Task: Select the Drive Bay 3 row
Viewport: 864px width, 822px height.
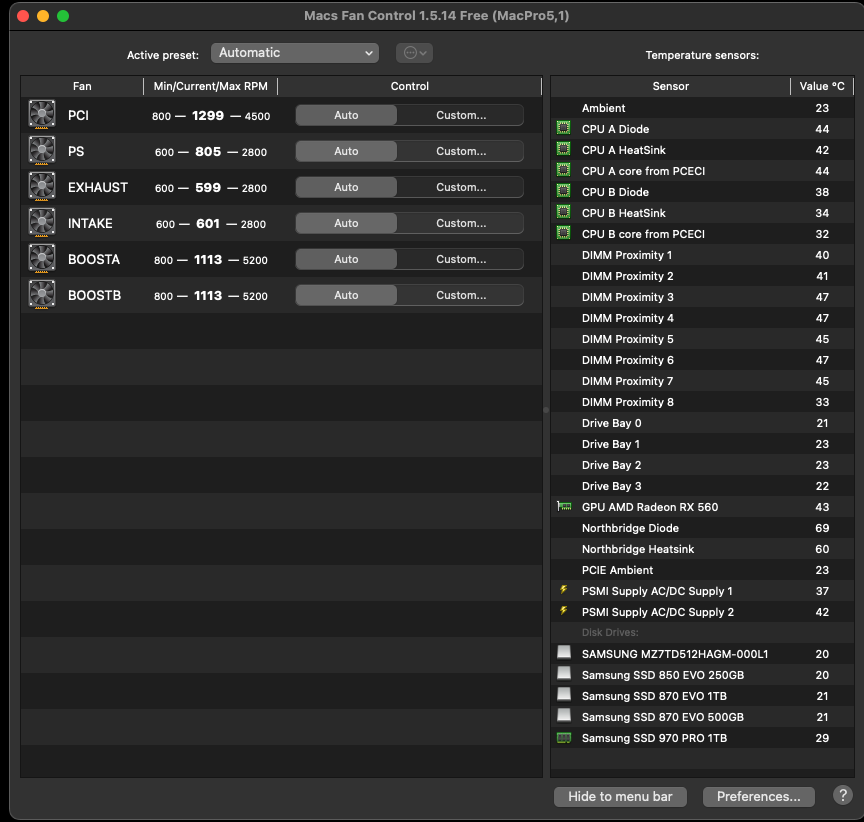Action: coord(702,486)
